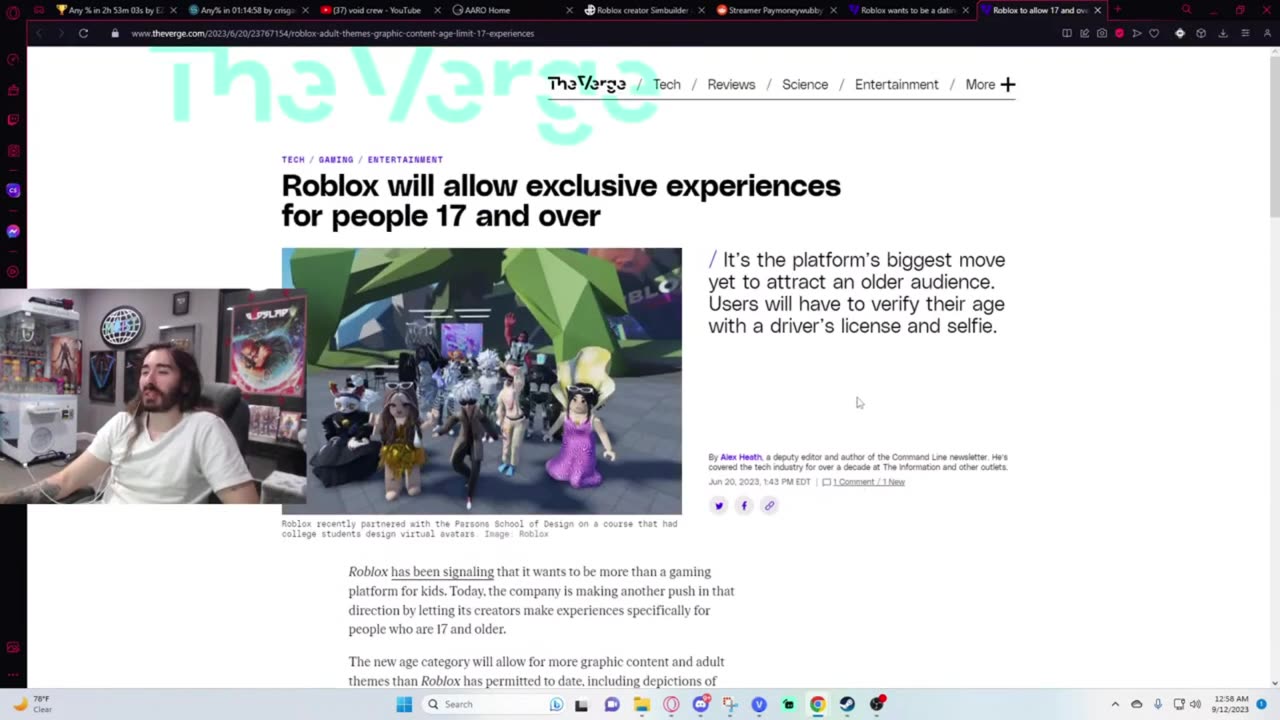Image resolution: width=1280 pixels, height=720 pixels.
Task: Switch to Roblox creator Simbuilder tab
Action: point(643,10)
